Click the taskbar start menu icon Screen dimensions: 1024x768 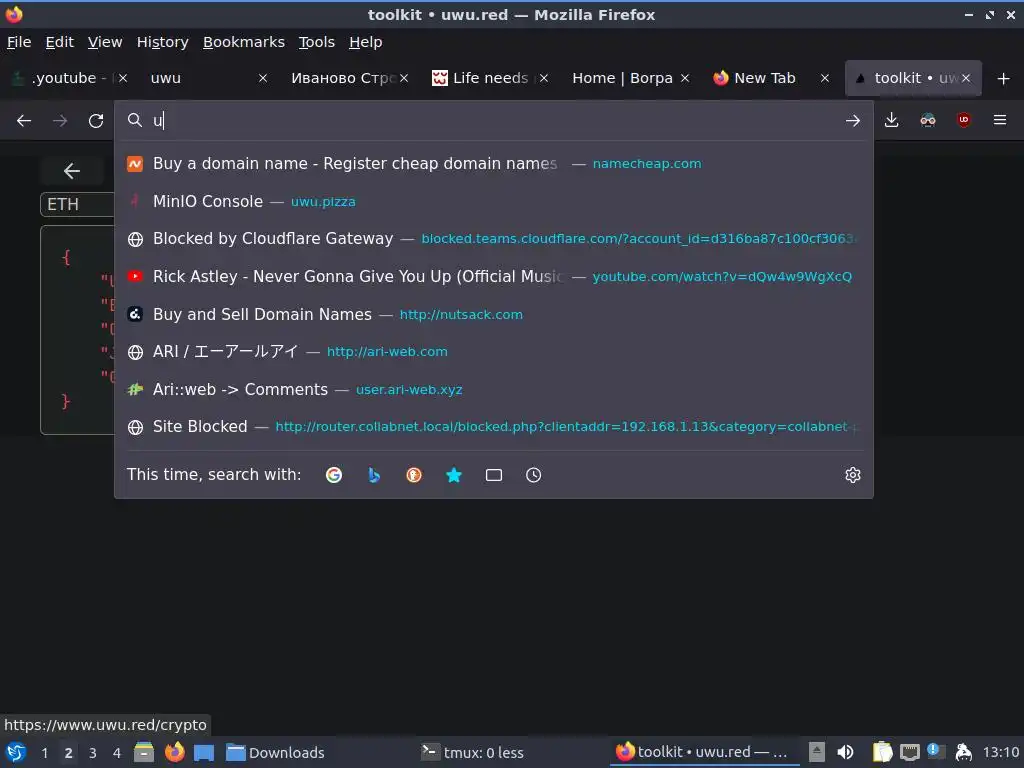coord(15,752)
